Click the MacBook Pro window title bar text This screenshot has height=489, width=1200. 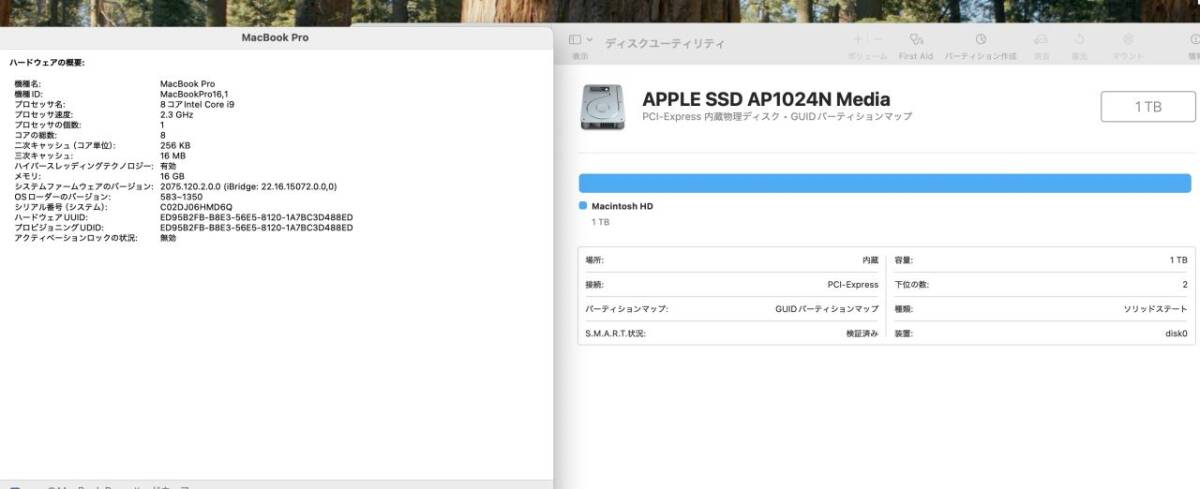[275, 37]
